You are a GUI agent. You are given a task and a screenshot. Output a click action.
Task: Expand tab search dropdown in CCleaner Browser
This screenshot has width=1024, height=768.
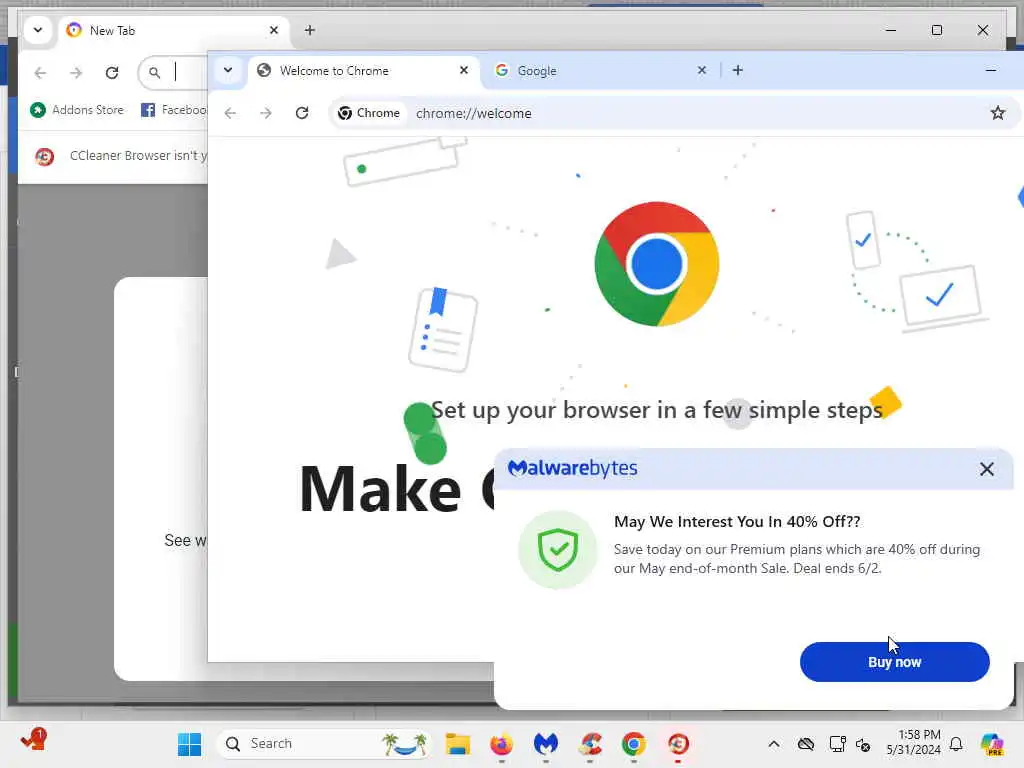click(x=38, y=30)
